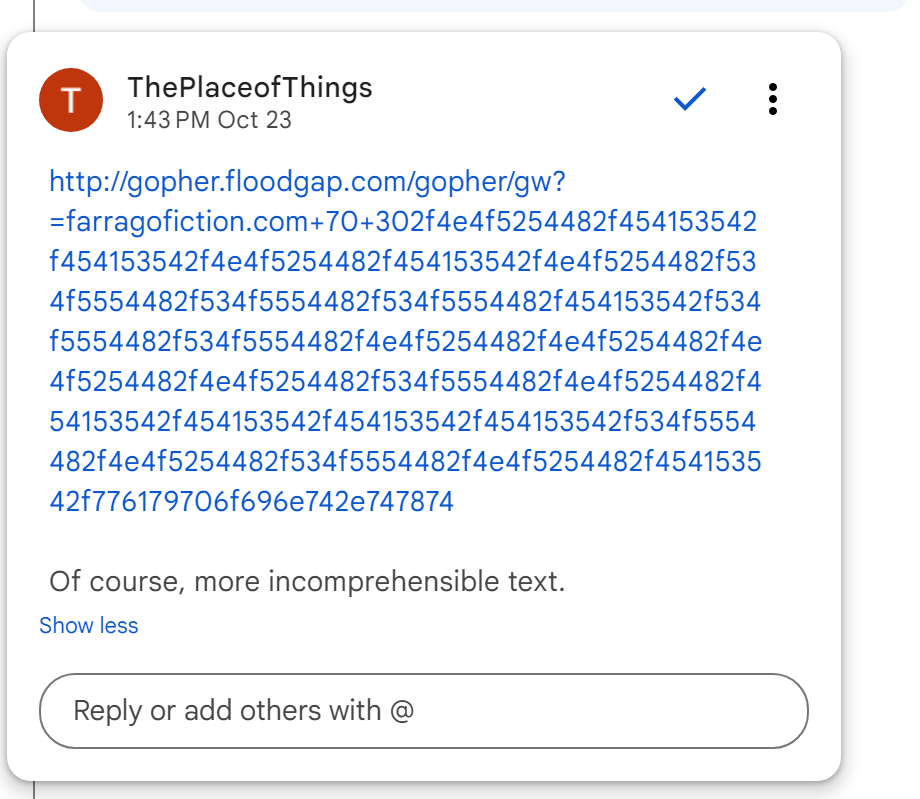This screenshot has width=920, height=799.
Task: Click link line starting with f5554482f534f5554482f4e4f
Action: 405,342
